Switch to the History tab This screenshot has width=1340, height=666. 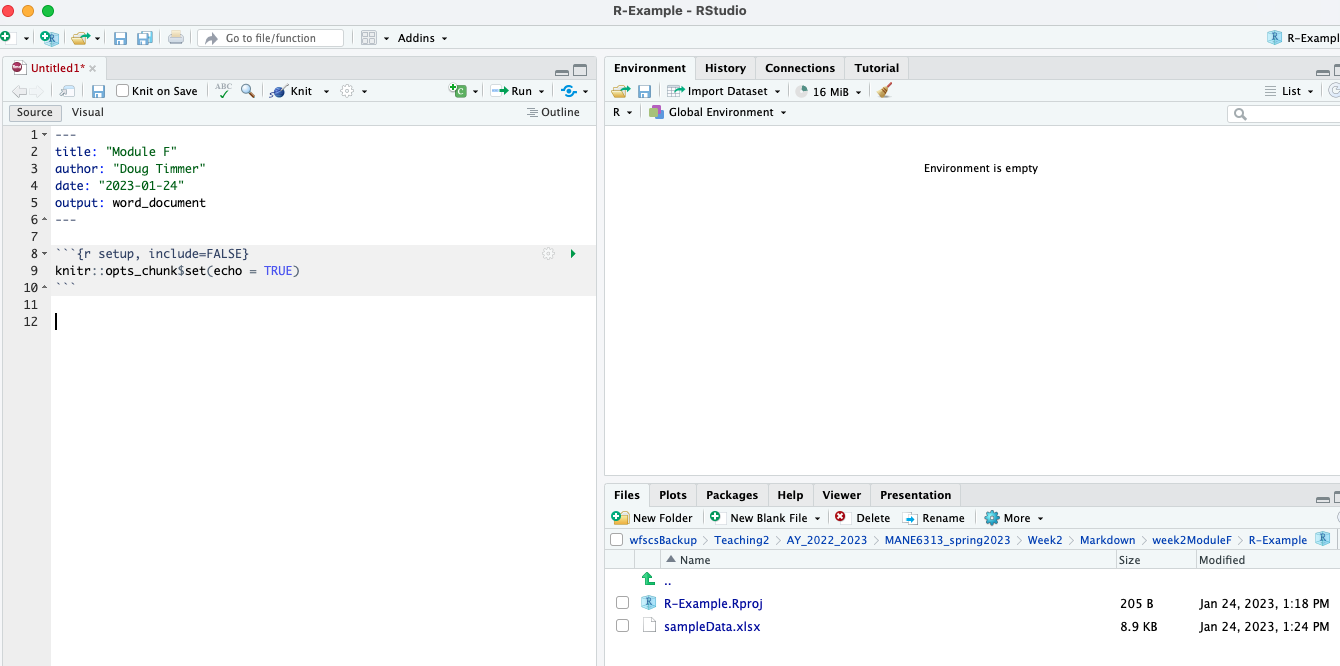pyautogui.click(x=725, y=68)
